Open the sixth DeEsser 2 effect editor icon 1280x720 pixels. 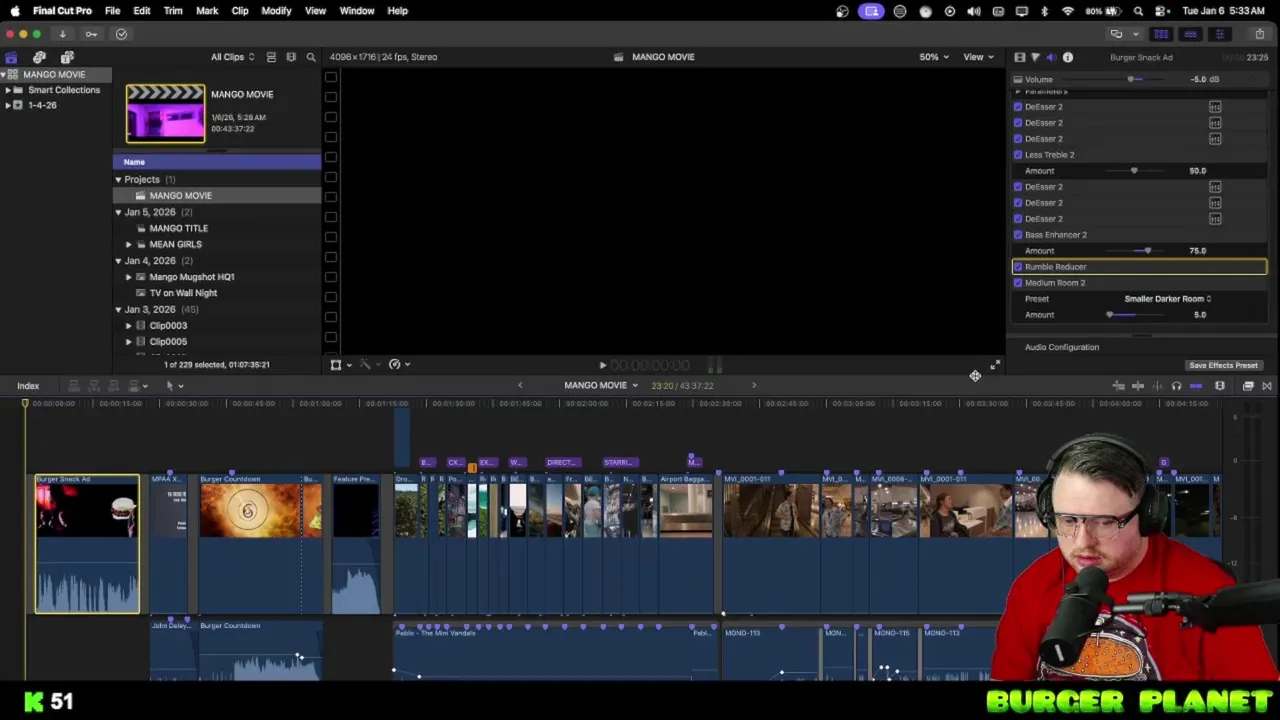point(1215,219)
